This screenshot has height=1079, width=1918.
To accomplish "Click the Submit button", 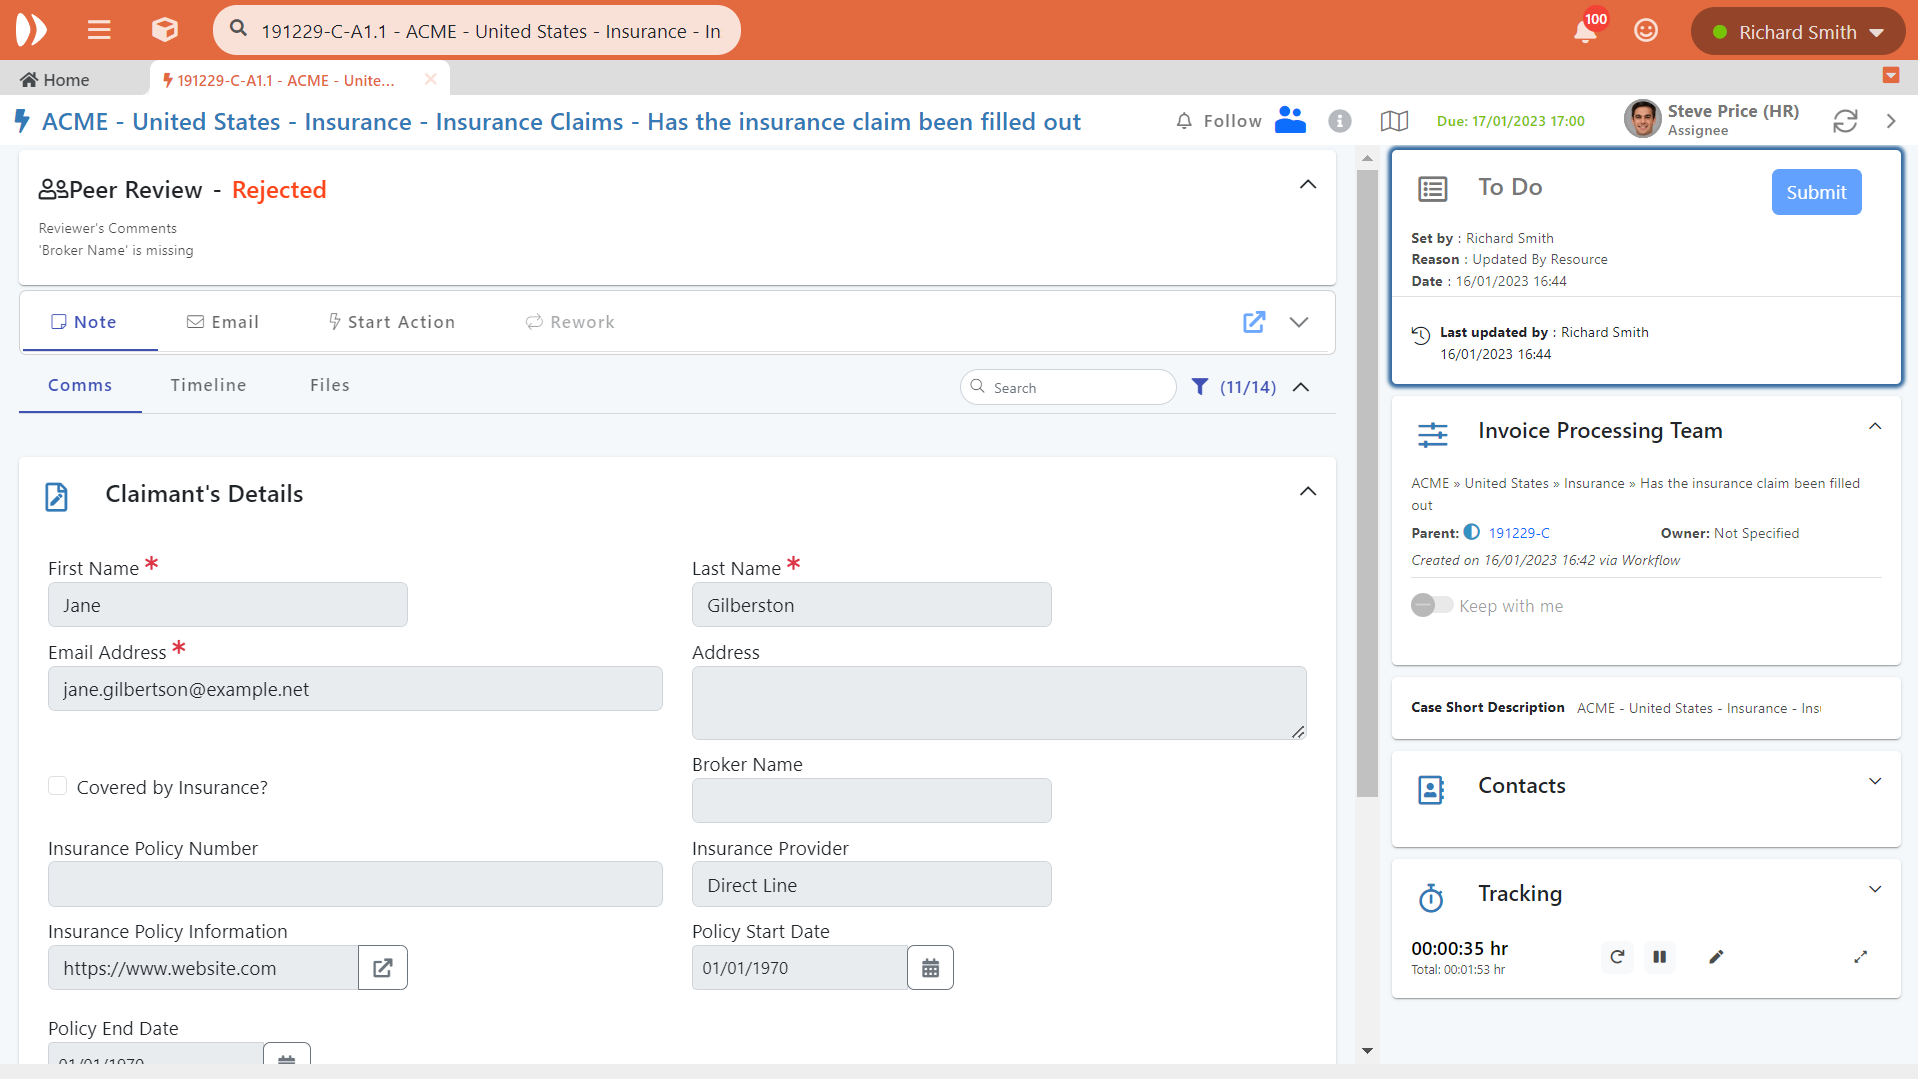I will (x=1815, y=192).
